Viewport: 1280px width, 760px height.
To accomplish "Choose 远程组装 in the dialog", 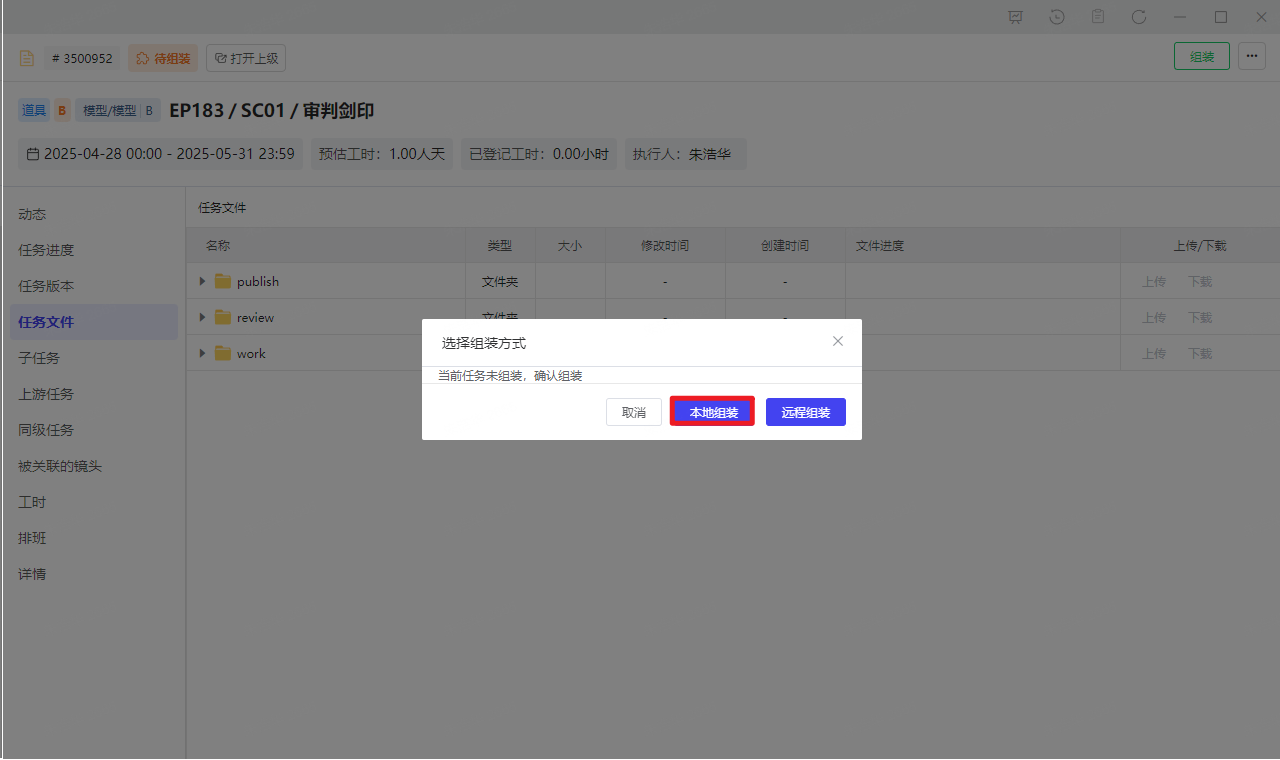I will (x=805, y=412).
